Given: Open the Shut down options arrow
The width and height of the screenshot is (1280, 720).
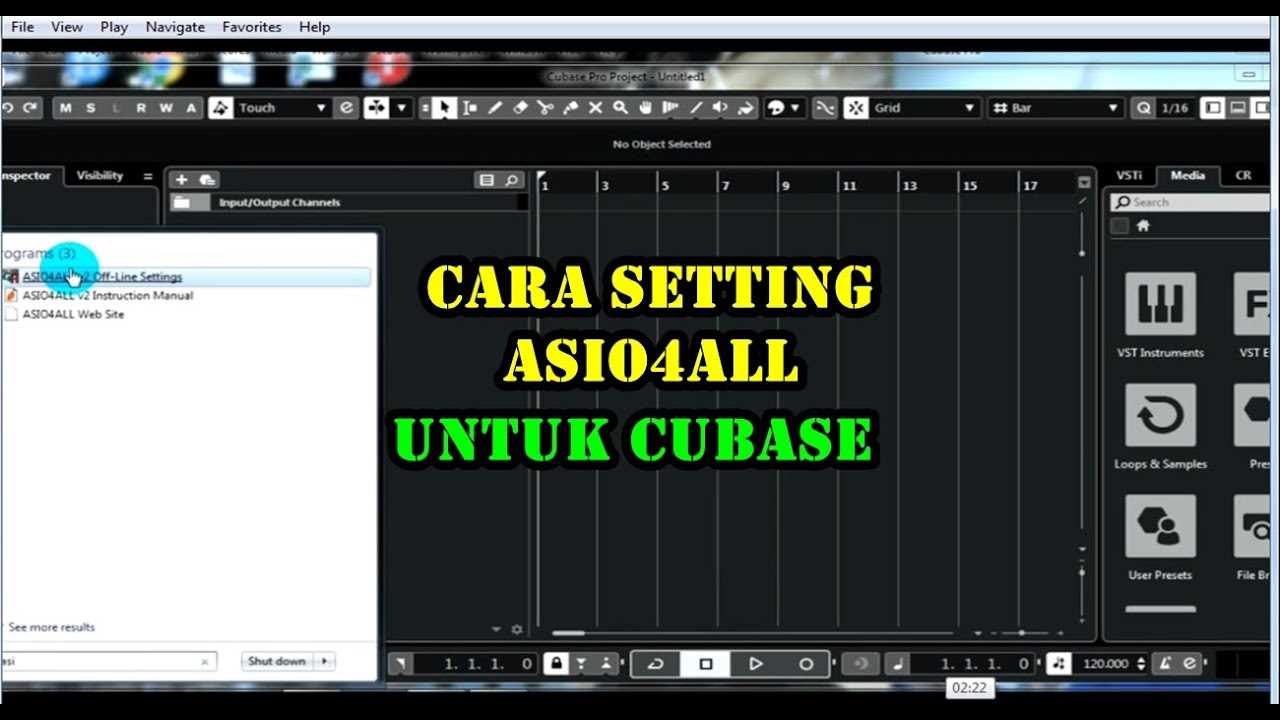Looking at the screenshot, I should pos(324,661).
